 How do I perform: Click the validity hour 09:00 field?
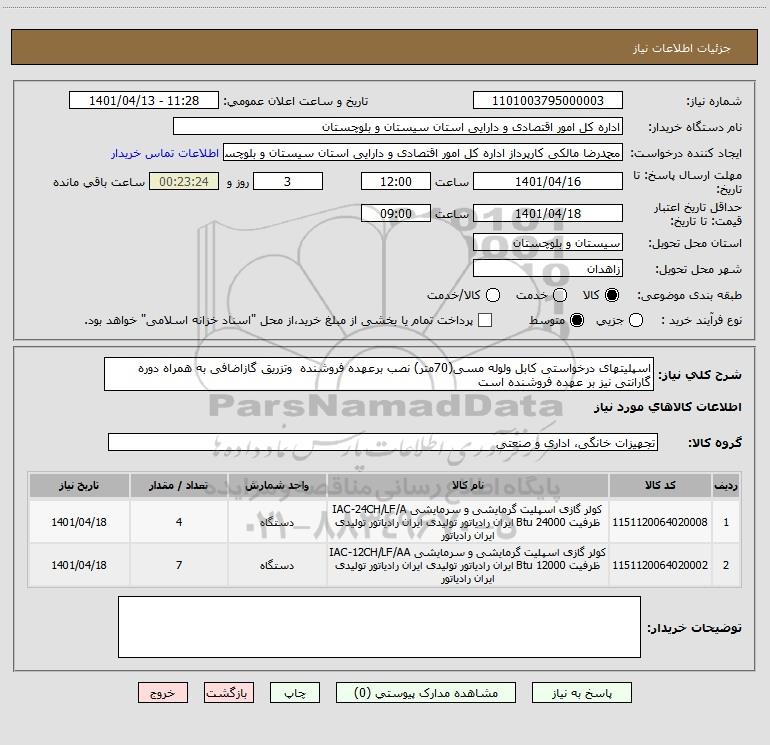pos(396,213)
